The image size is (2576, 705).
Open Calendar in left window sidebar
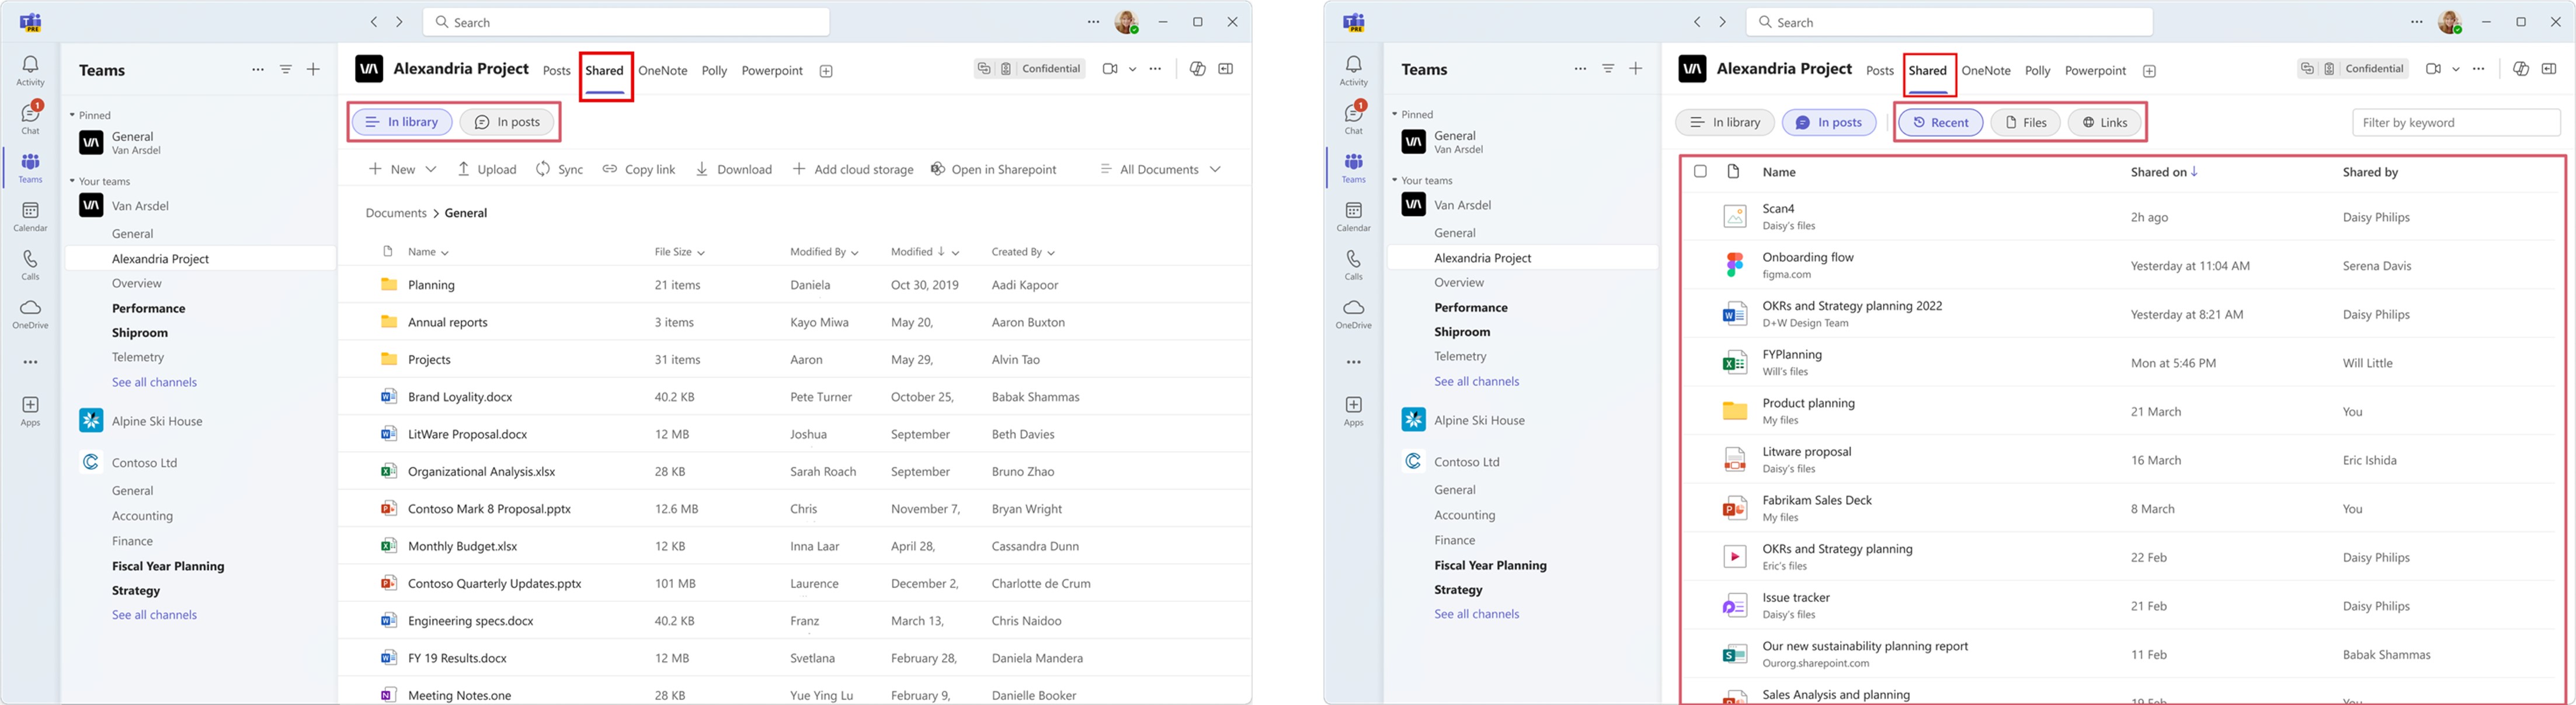(x=30, y=216)
